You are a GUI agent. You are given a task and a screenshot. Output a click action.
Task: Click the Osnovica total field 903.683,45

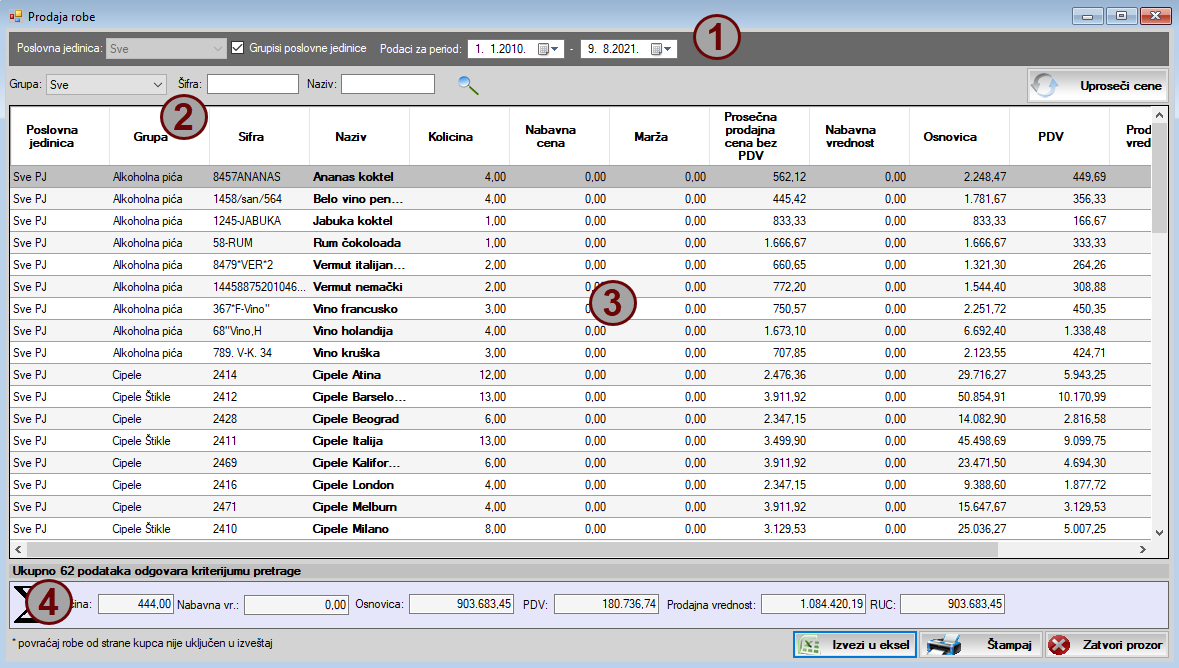point(461,603)
